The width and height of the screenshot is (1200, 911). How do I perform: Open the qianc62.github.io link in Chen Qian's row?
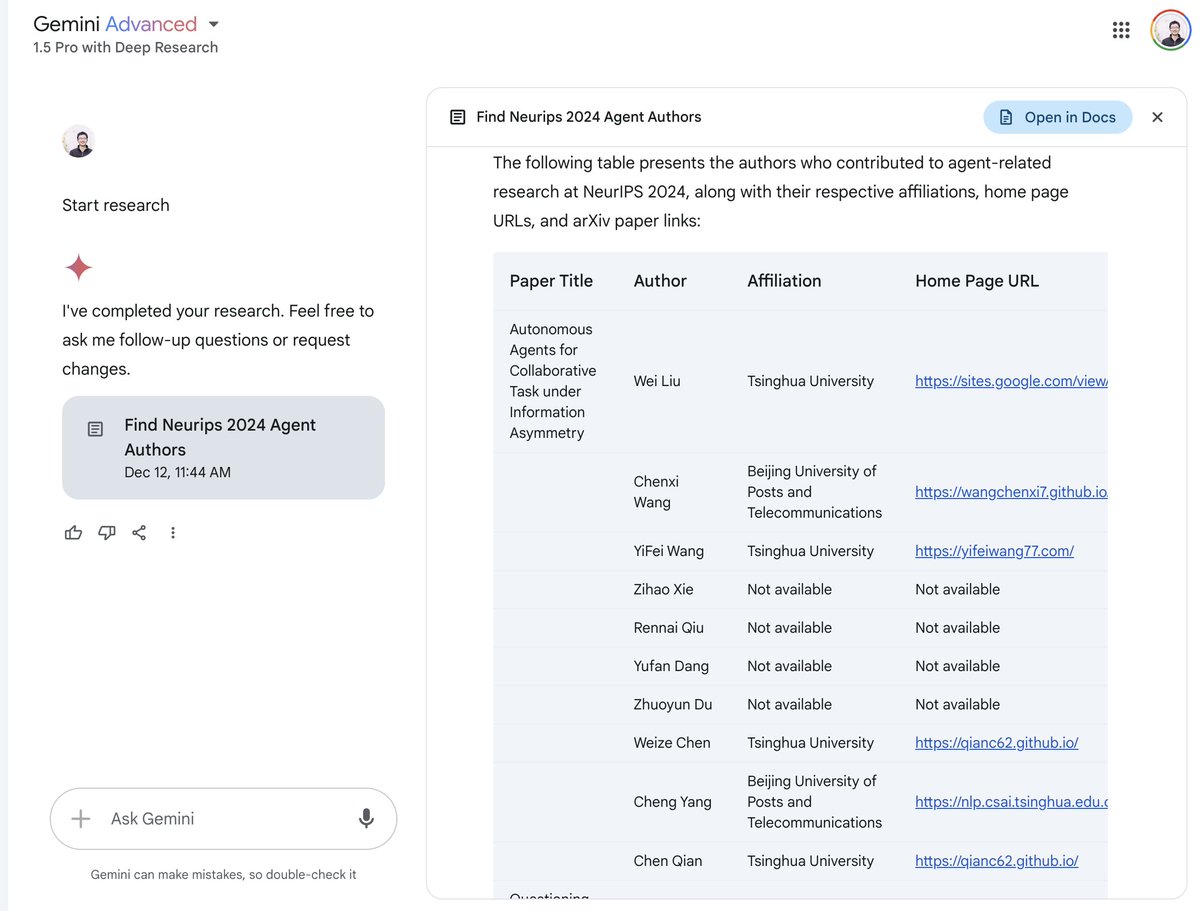coord(996,861)
